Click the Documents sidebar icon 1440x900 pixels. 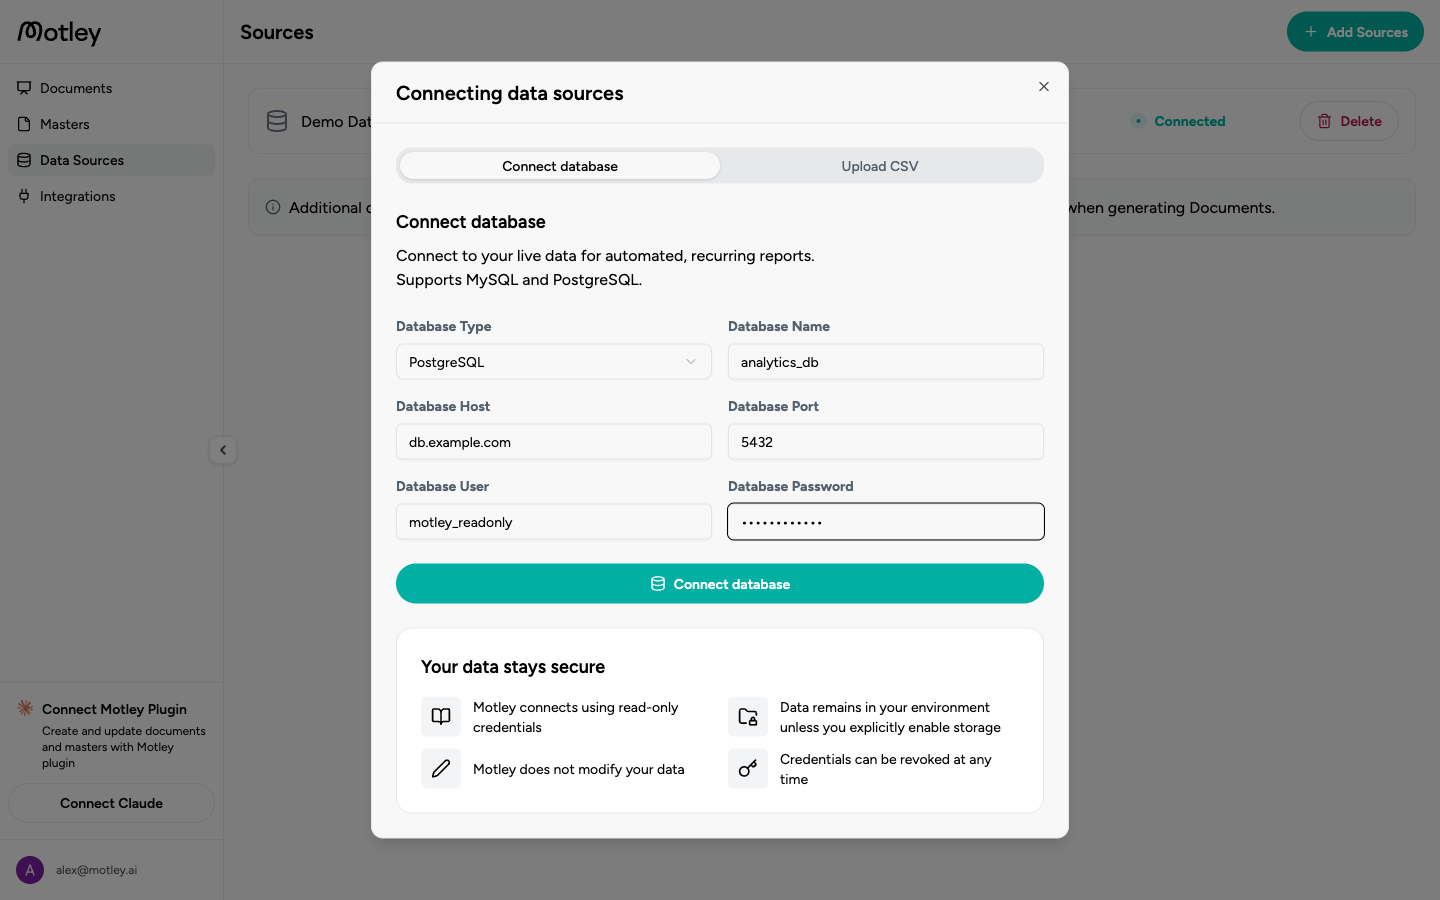24,88
